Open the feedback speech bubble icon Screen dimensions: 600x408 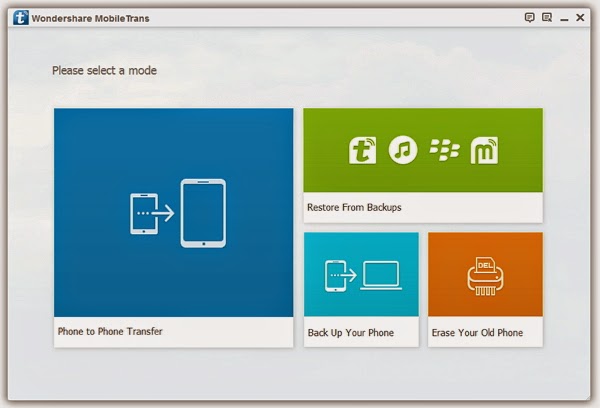530,18
